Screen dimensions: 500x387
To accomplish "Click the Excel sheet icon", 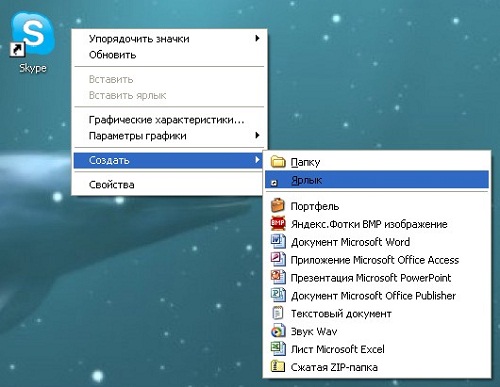I will click(x=278, y=349).
